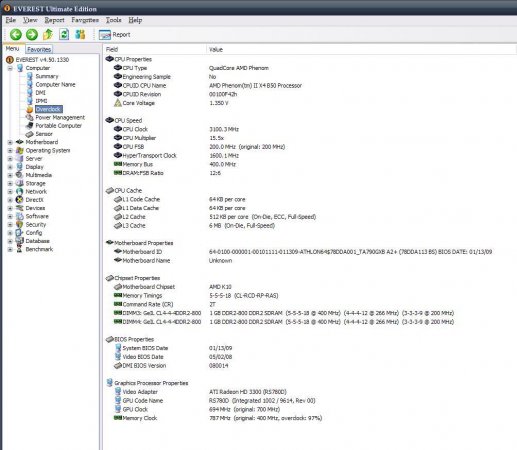Click the Display monitor icon in tree

coord(20,167)
